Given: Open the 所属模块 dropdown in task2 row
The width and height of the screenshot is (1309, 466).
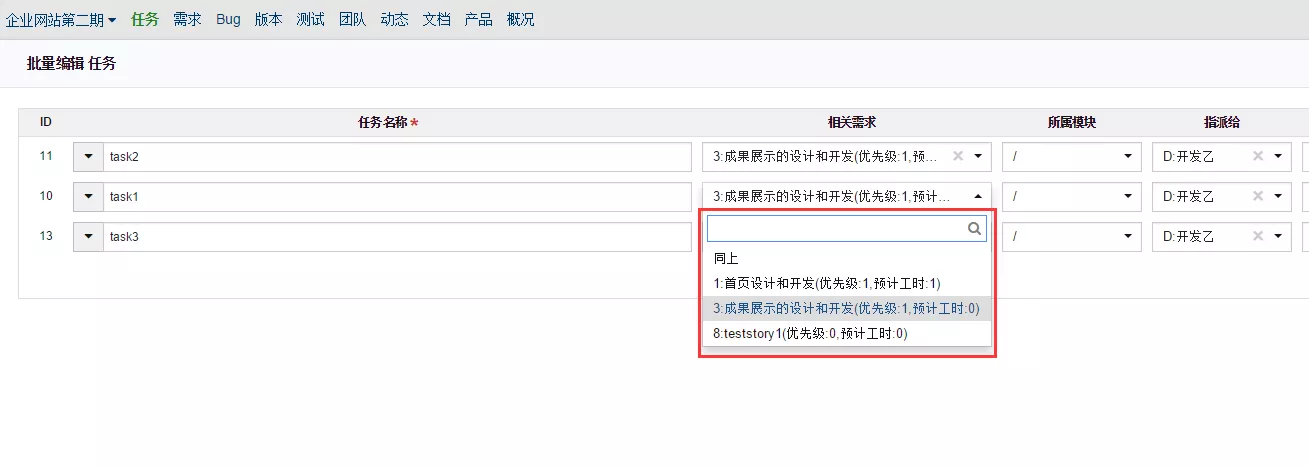Looking at the screenshot, I should click(x=1072, y=157).
